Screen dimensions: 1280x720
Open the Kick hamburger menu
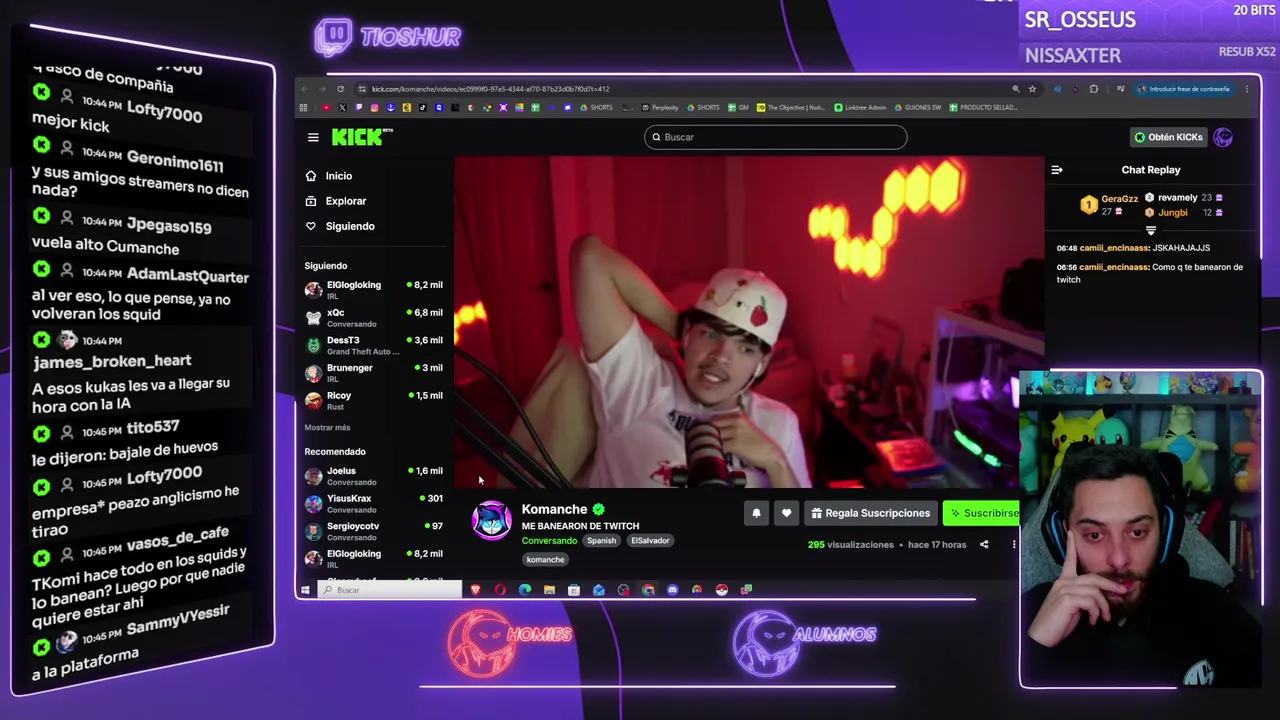[313, 138]
